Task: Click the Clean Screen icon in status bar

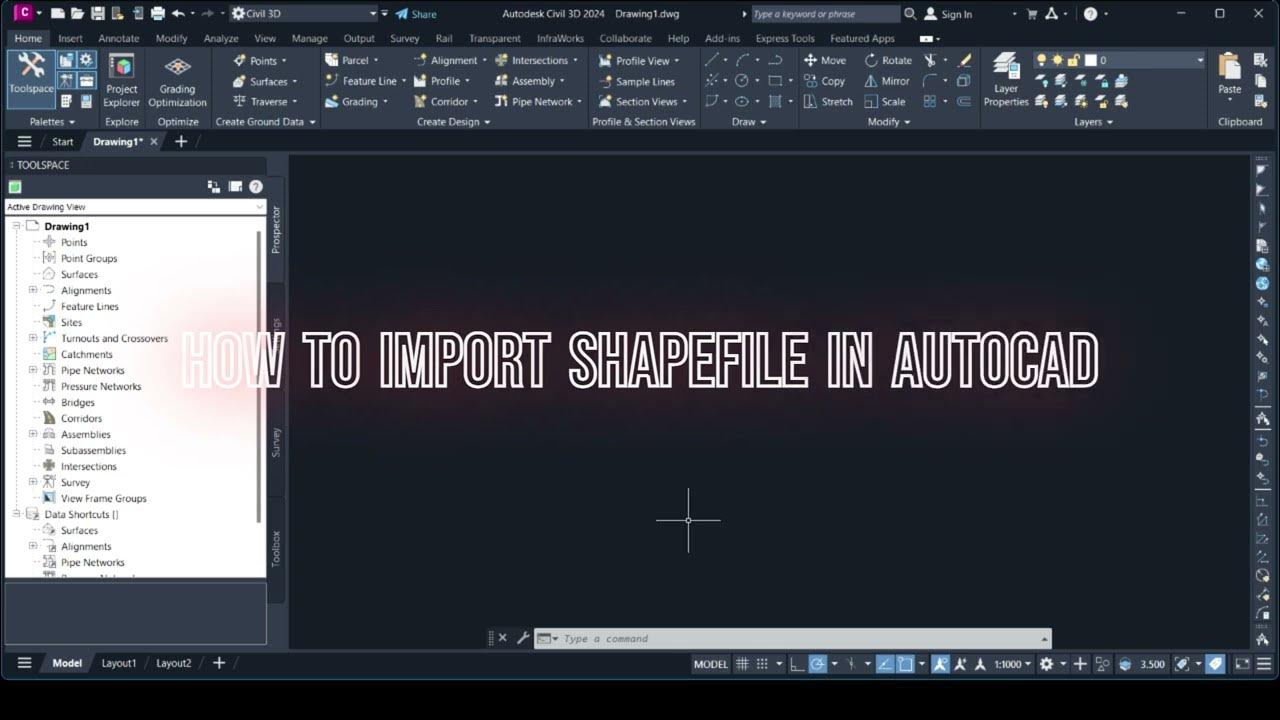Action: pyautogui.click(x=1242, y=663)
